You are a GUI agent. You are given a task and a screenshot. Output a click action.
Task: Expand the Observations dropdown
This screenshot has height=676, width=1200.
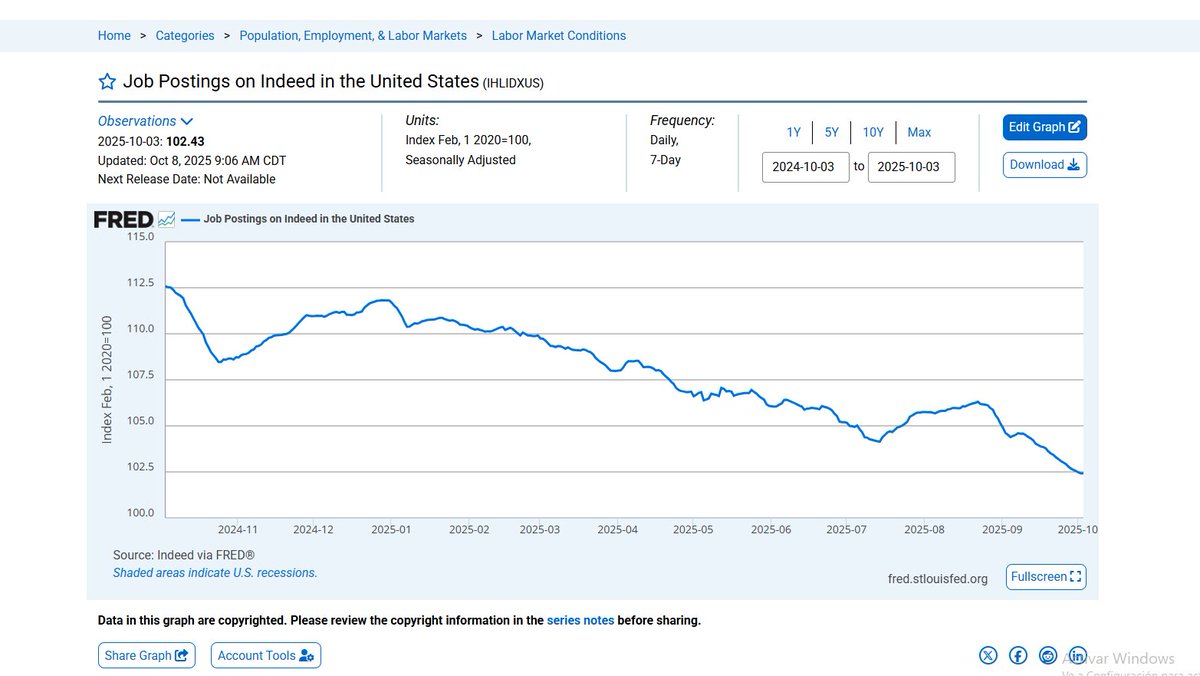[x=146, y=121]
